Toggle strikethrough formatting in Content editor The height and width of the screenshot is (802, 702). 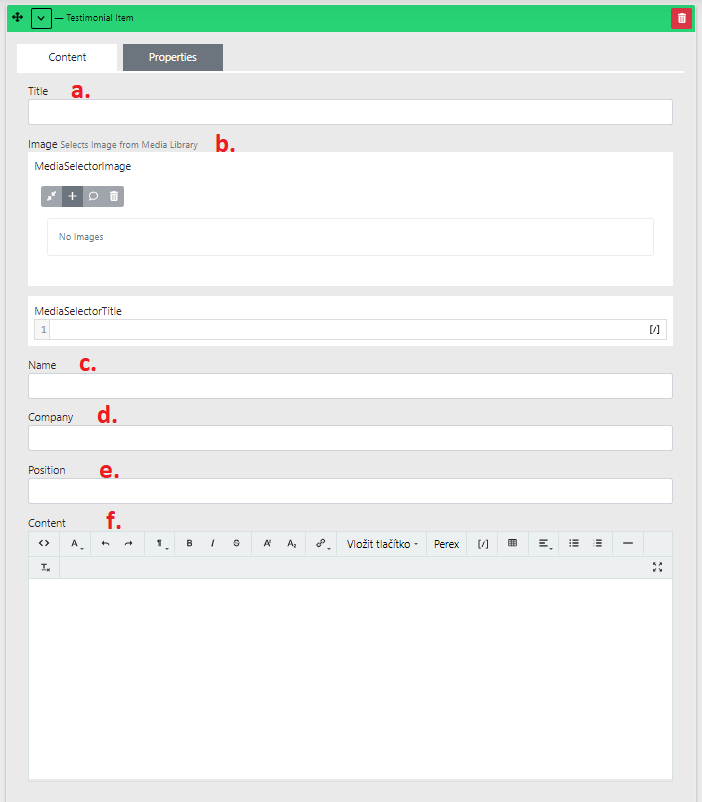coord(236,543)
